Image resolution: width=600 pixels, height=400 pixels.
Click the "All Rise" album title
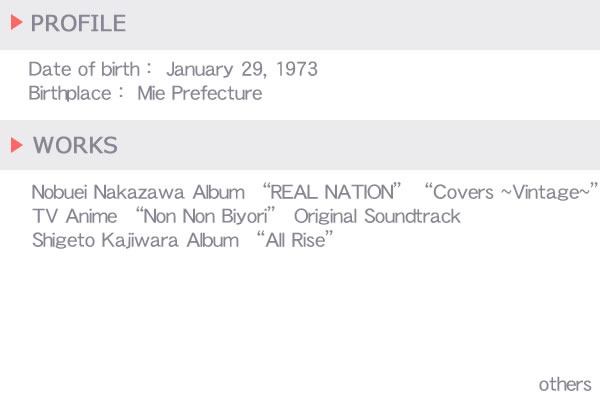point(295,240)
